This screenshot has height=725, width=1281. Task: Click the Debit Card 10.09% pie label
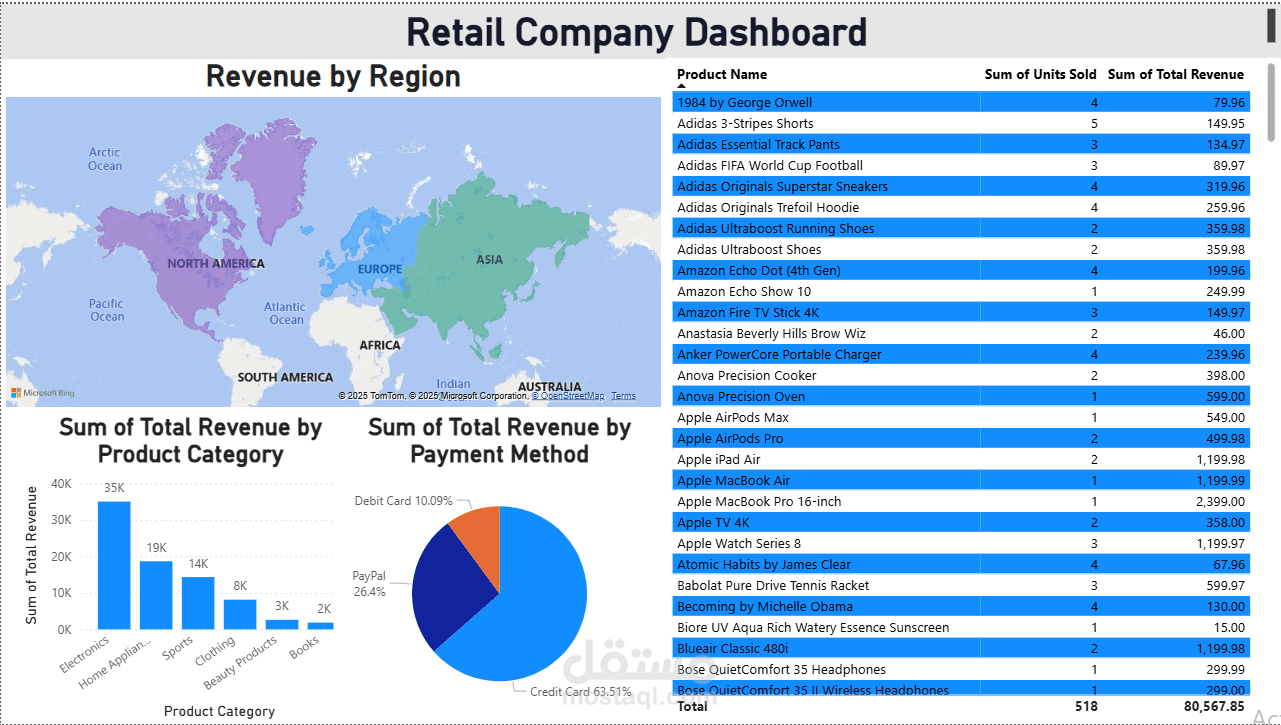tap(404, 500)
